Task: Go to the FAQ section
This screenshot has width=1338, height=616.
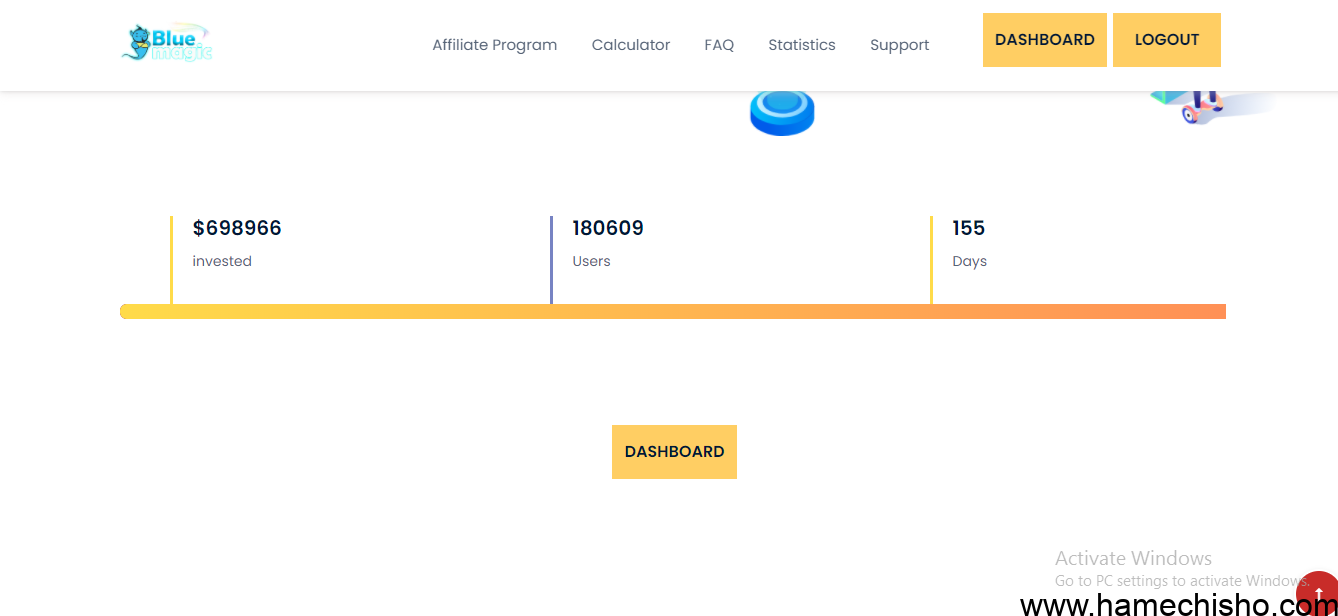Action: [x=719, y=45]
